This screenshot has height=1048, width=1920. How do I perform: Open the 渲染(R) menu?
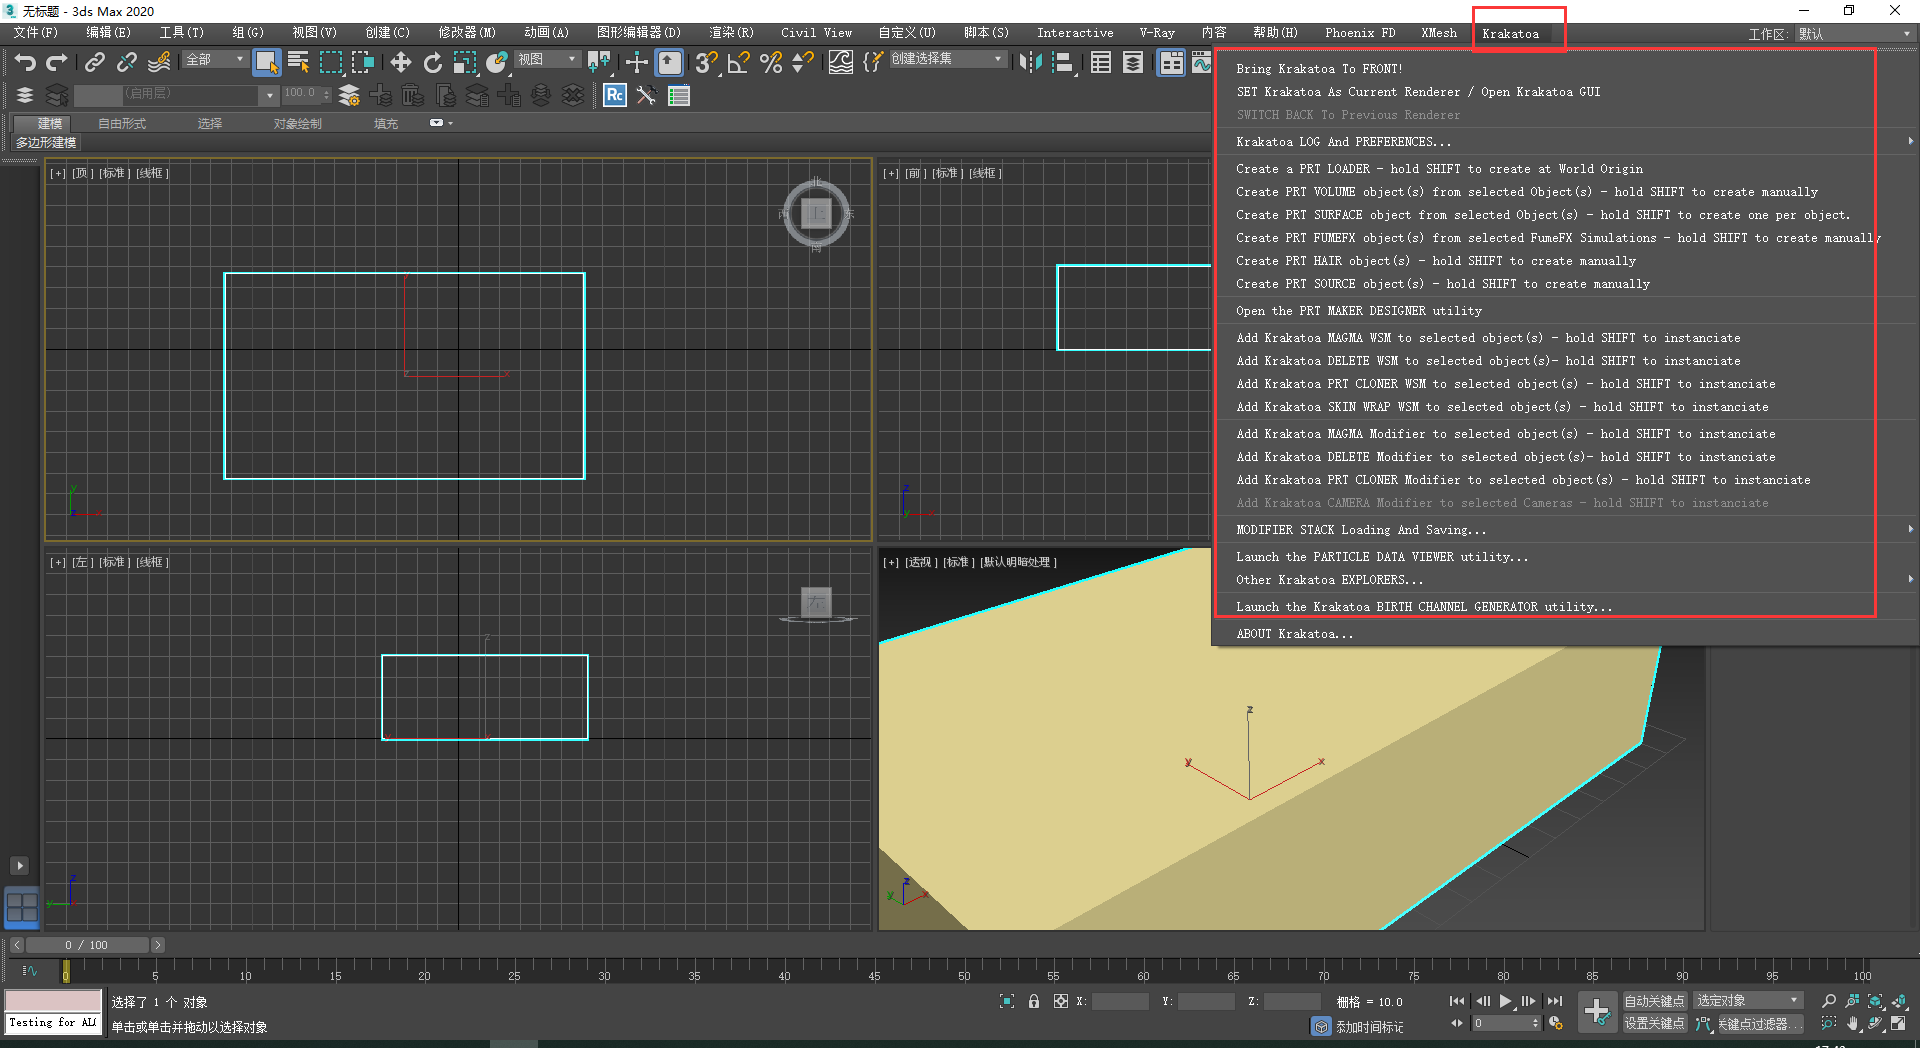(x=731, y=33)
